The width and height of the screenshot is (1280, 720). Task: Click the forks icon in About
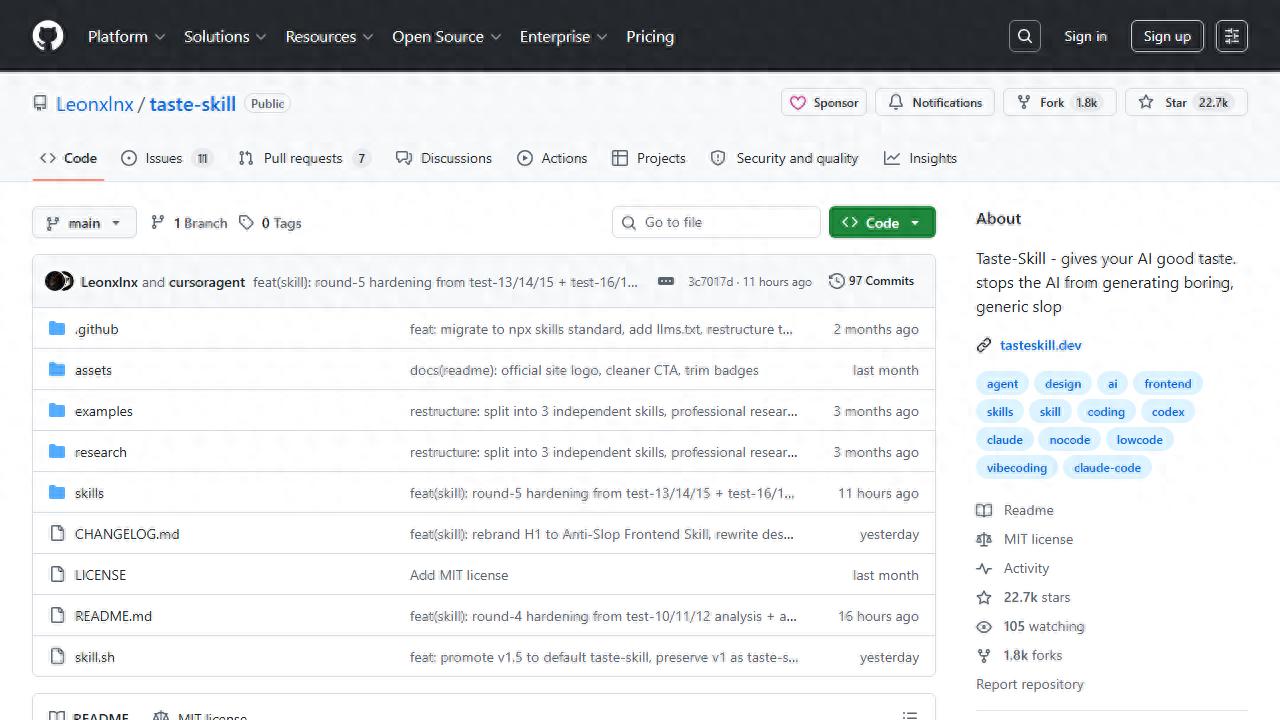click(984, 655)
